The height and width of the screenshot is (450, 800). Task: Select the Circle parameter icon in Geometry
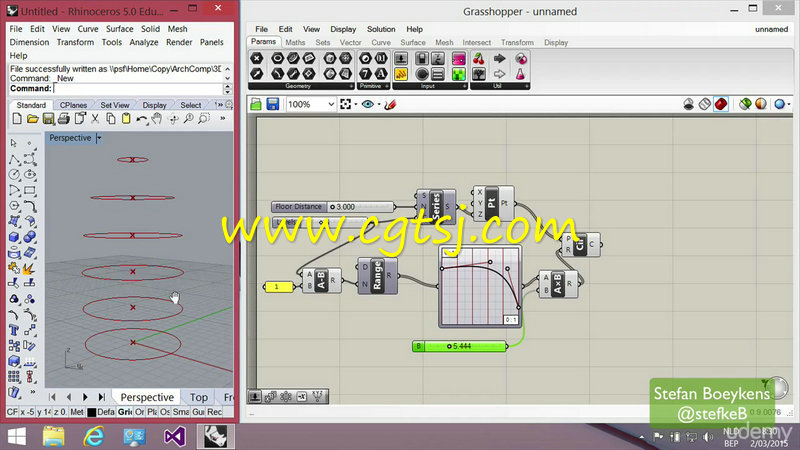[278, 58]
